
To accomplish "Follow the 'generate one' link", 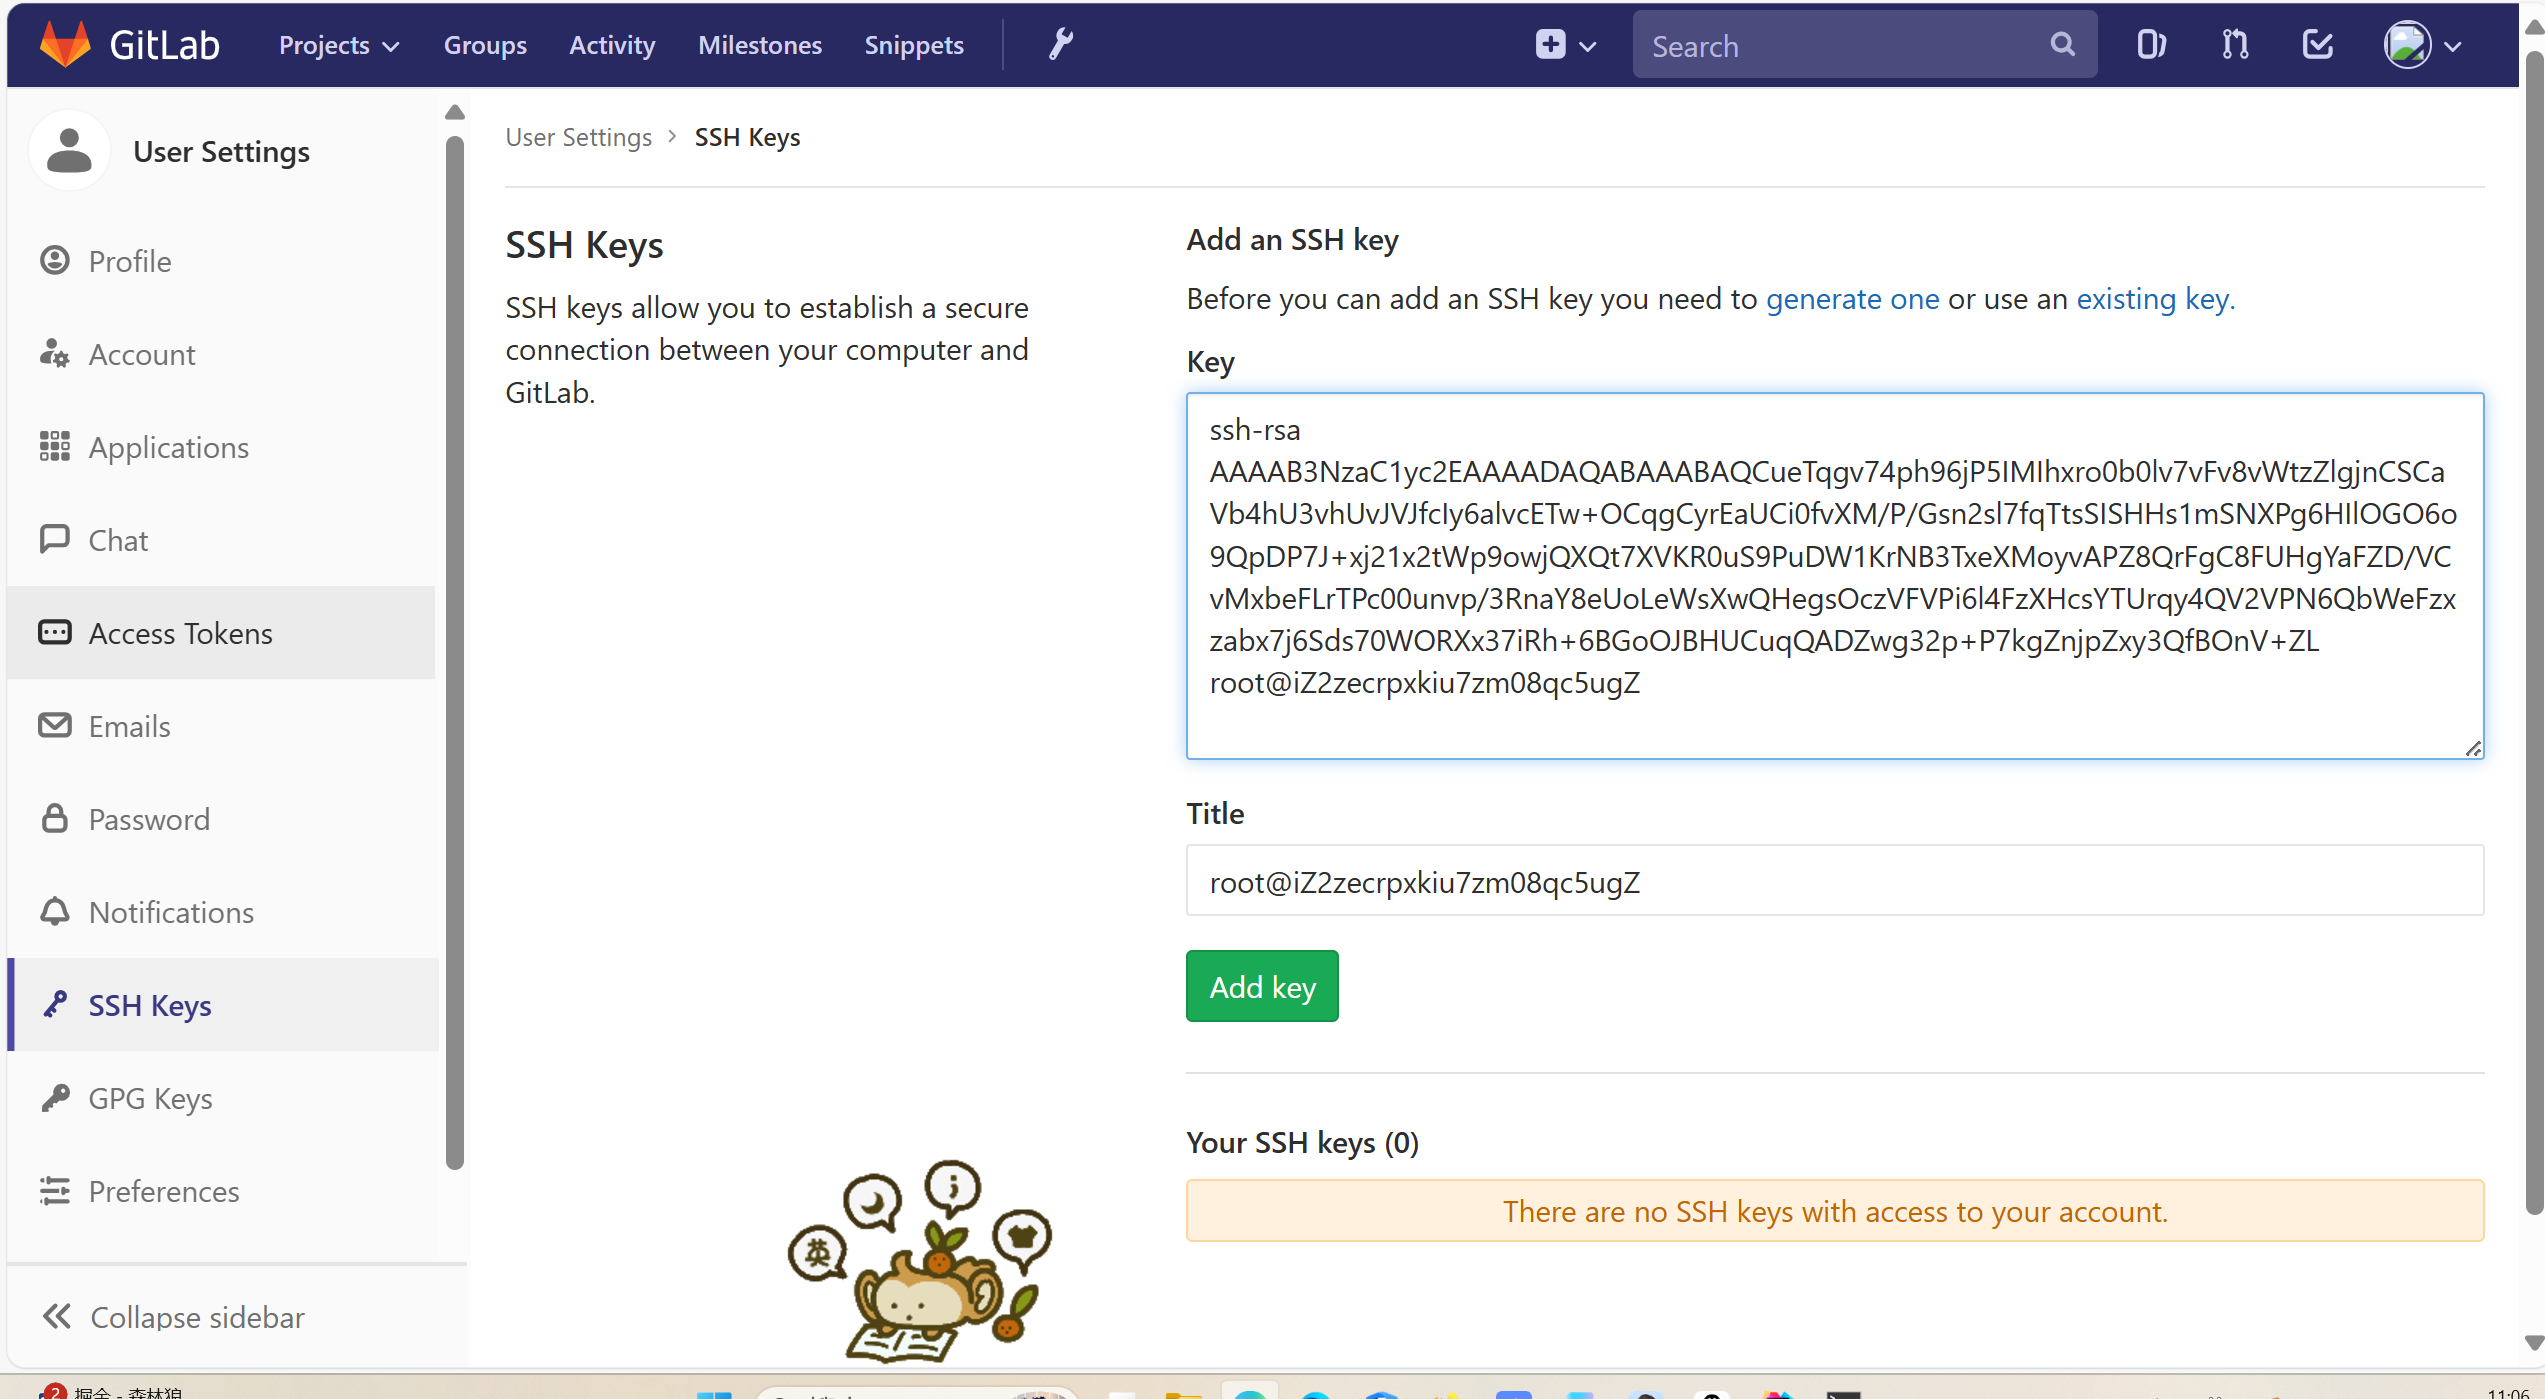I will click(1852, 298).
